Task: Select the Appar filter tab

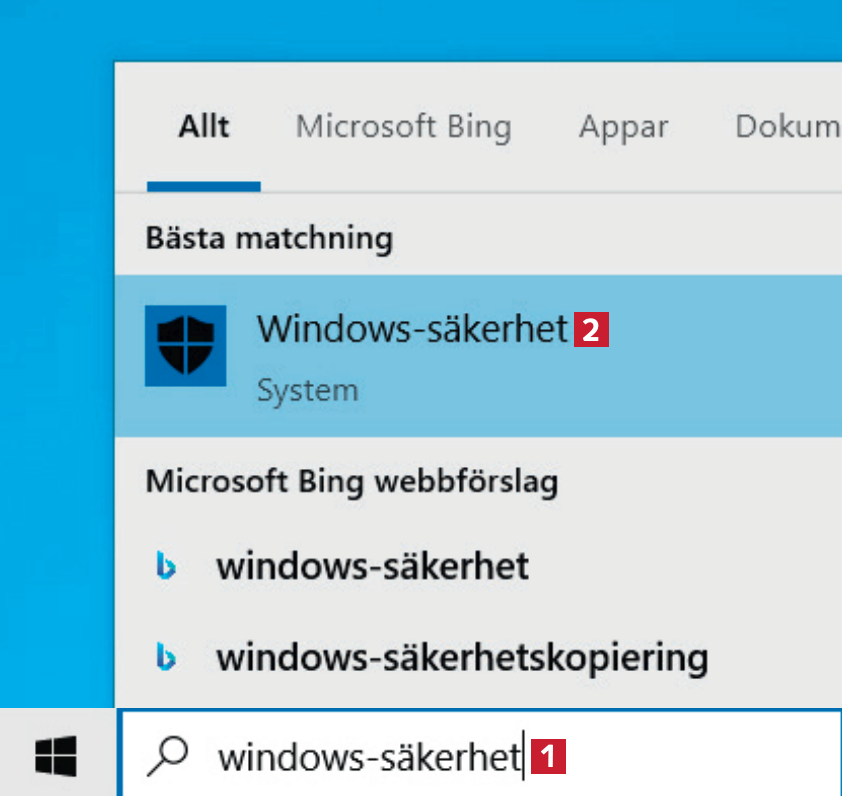Action: click(x=623, y=128)
